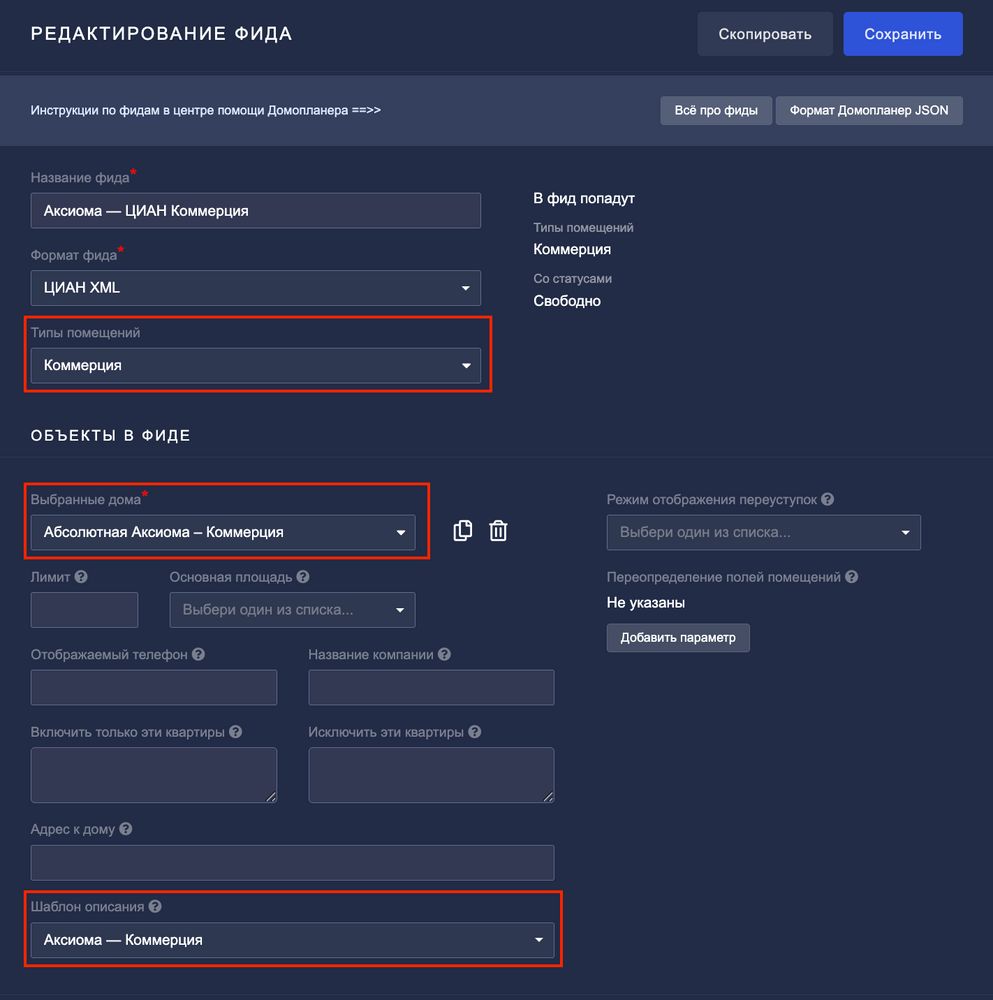Click help icon beside Название компании
The width and height of the screenshot is (993, 1000).
[x=444, y=655]
